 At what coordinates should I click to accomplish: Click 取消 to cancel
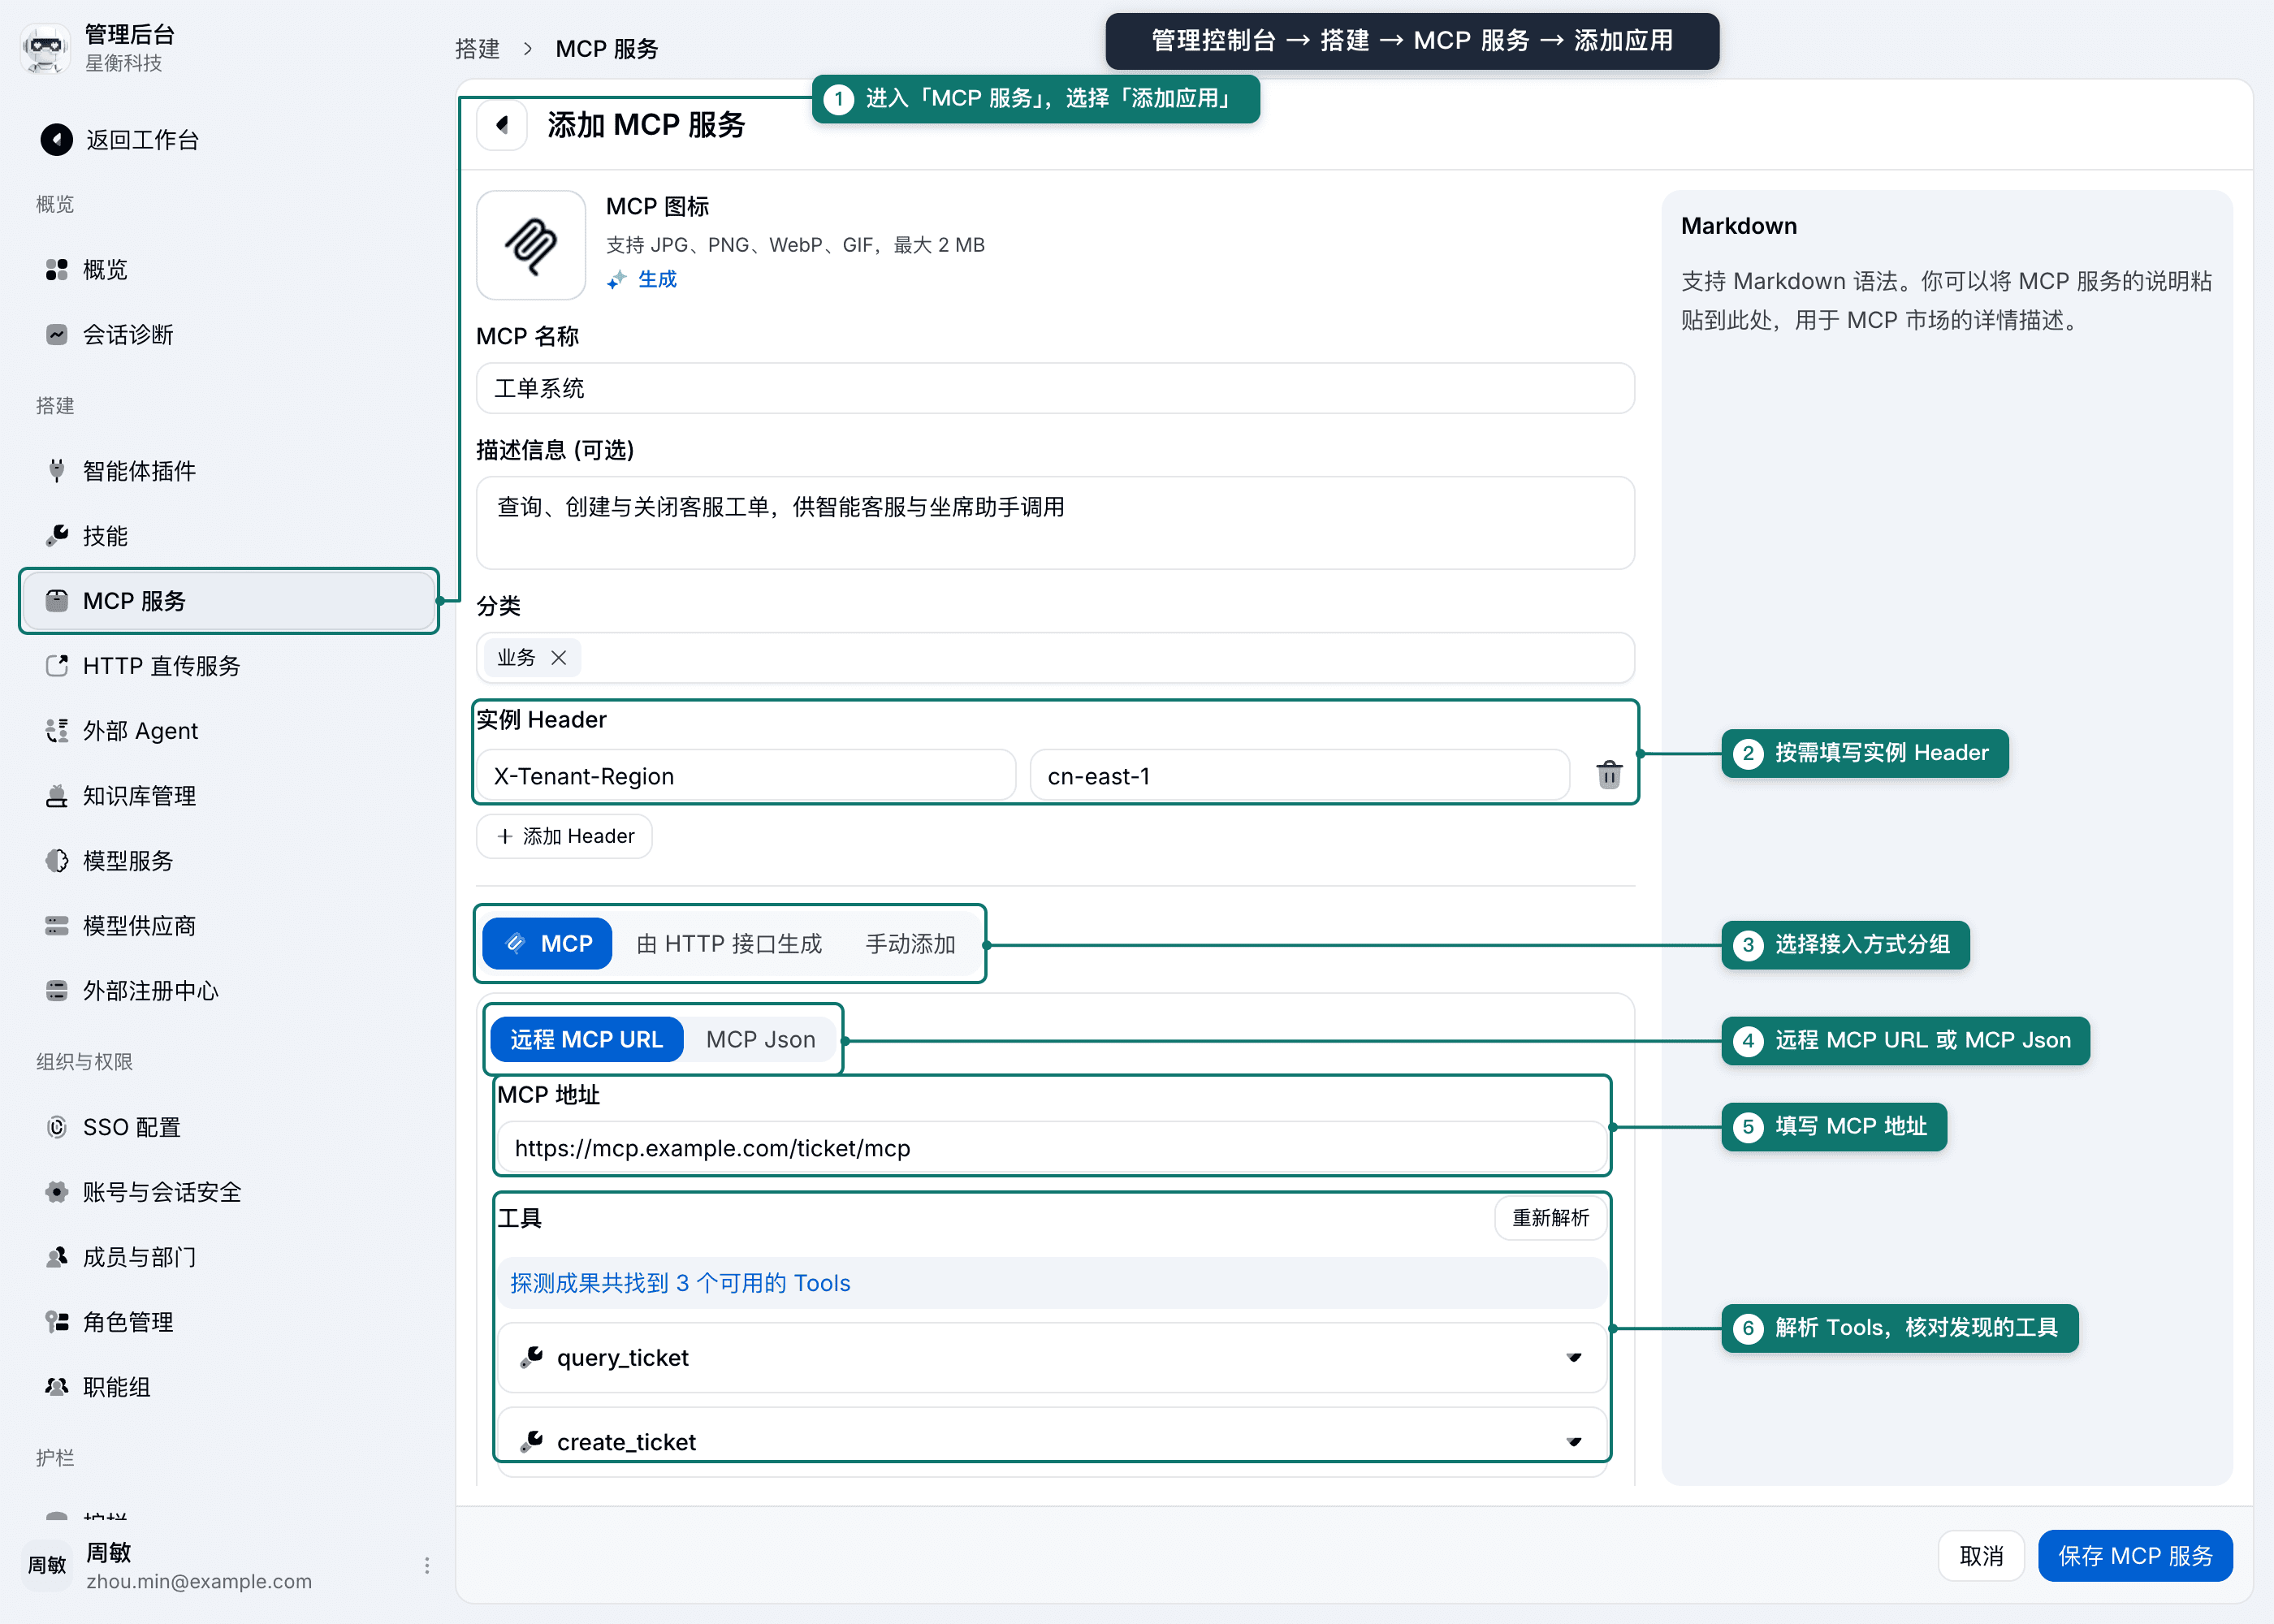[1981, 1555]
